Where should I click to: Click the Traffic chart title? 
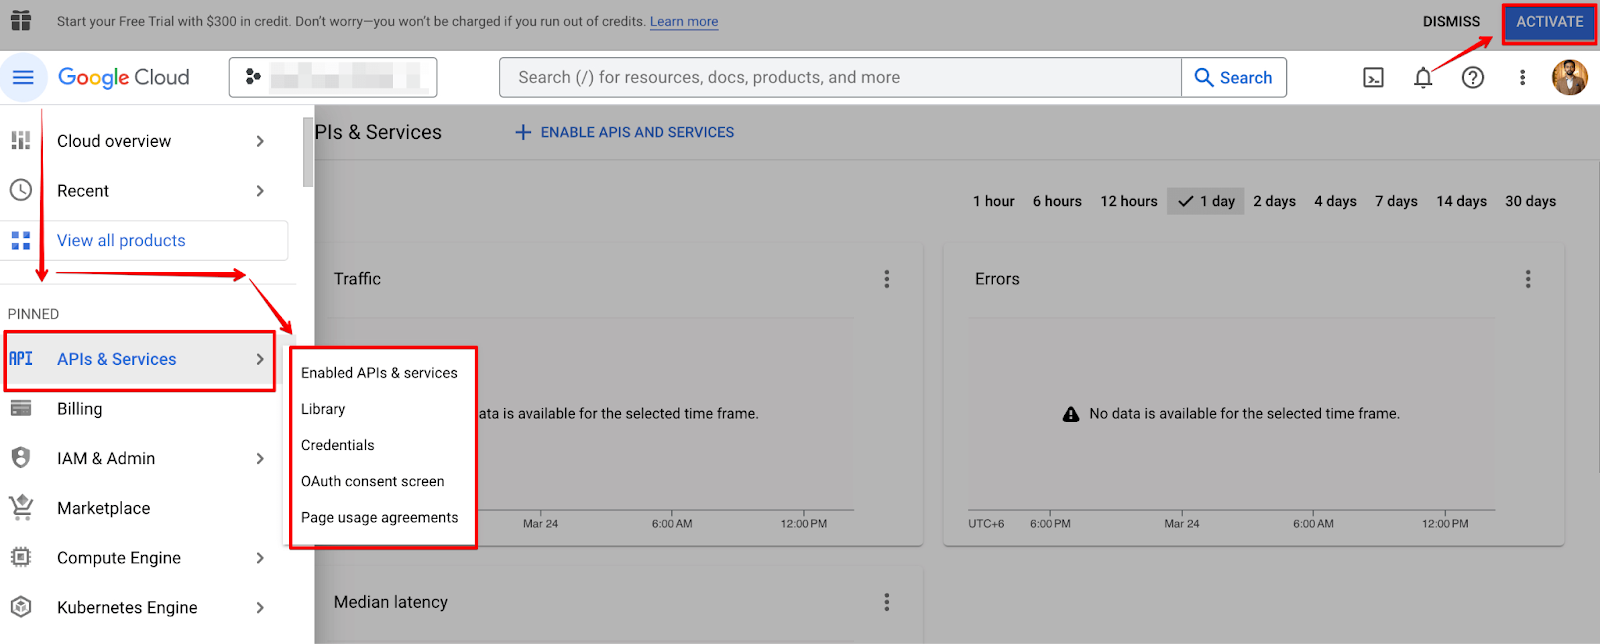[357, 279]
